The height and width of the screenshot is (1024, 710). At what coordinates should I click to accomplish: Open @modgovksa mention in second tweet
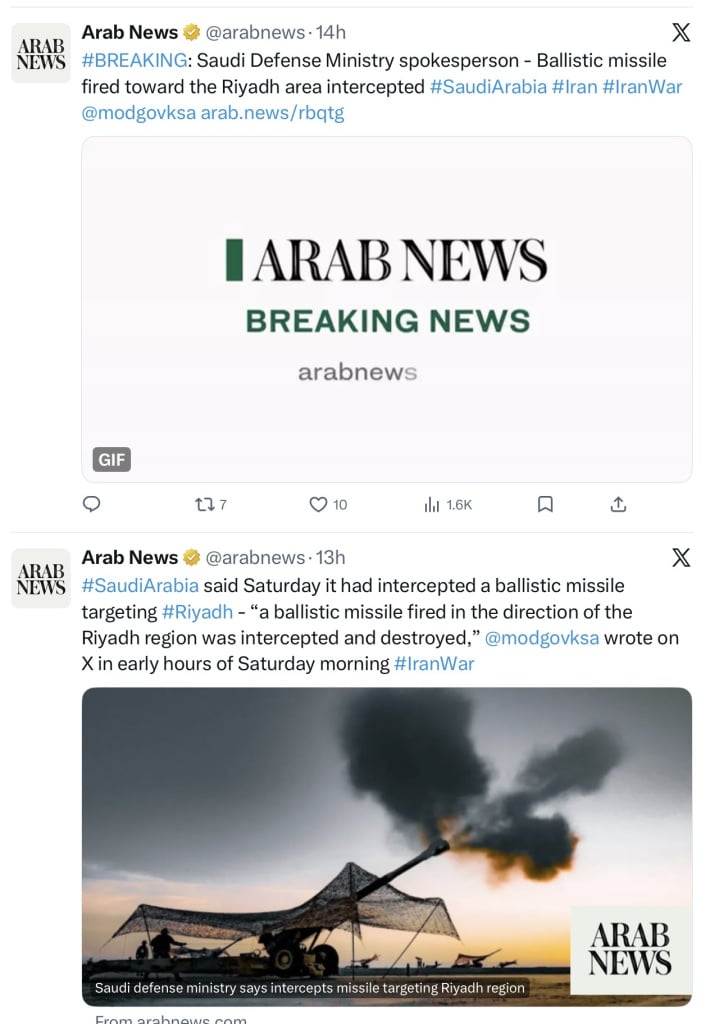[x=541, y=638]
